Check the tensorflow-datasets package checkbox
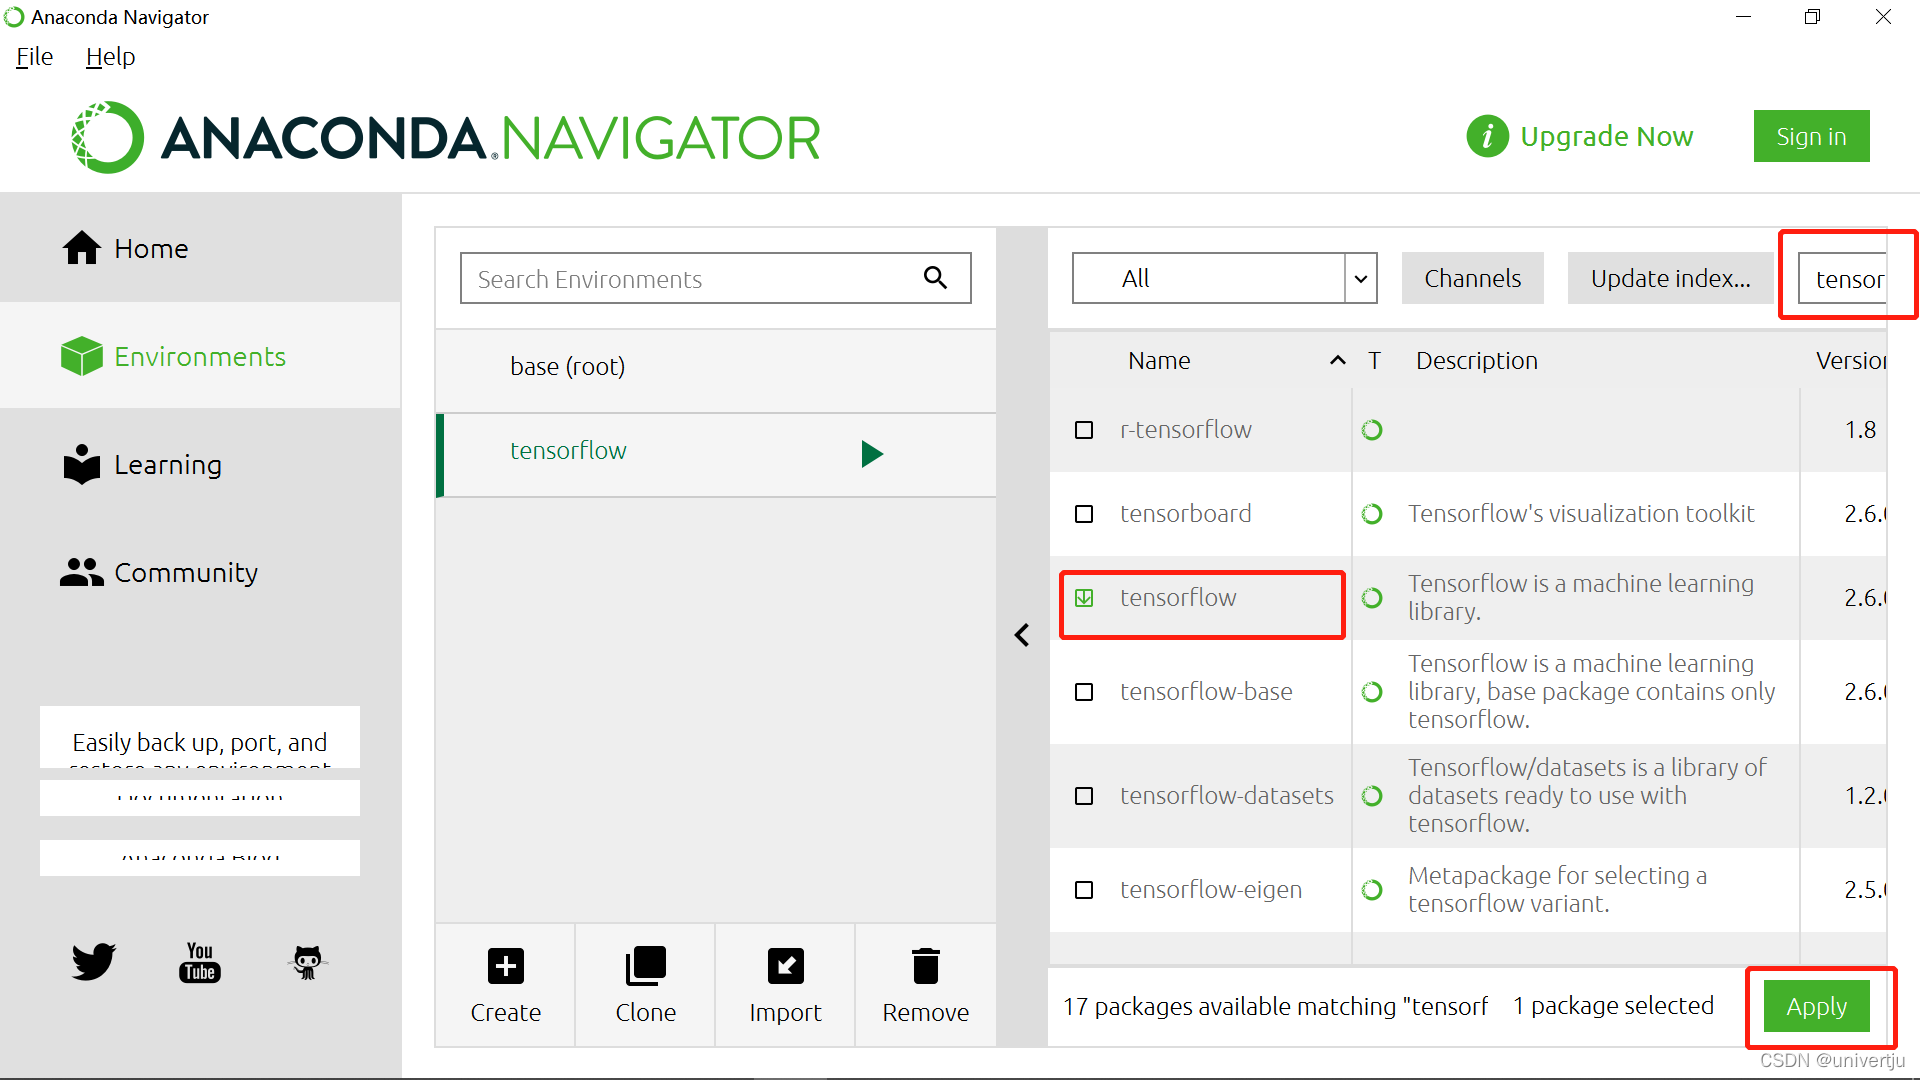The width and height of the screenshot is (1920, 1080). pos(1084,796)
